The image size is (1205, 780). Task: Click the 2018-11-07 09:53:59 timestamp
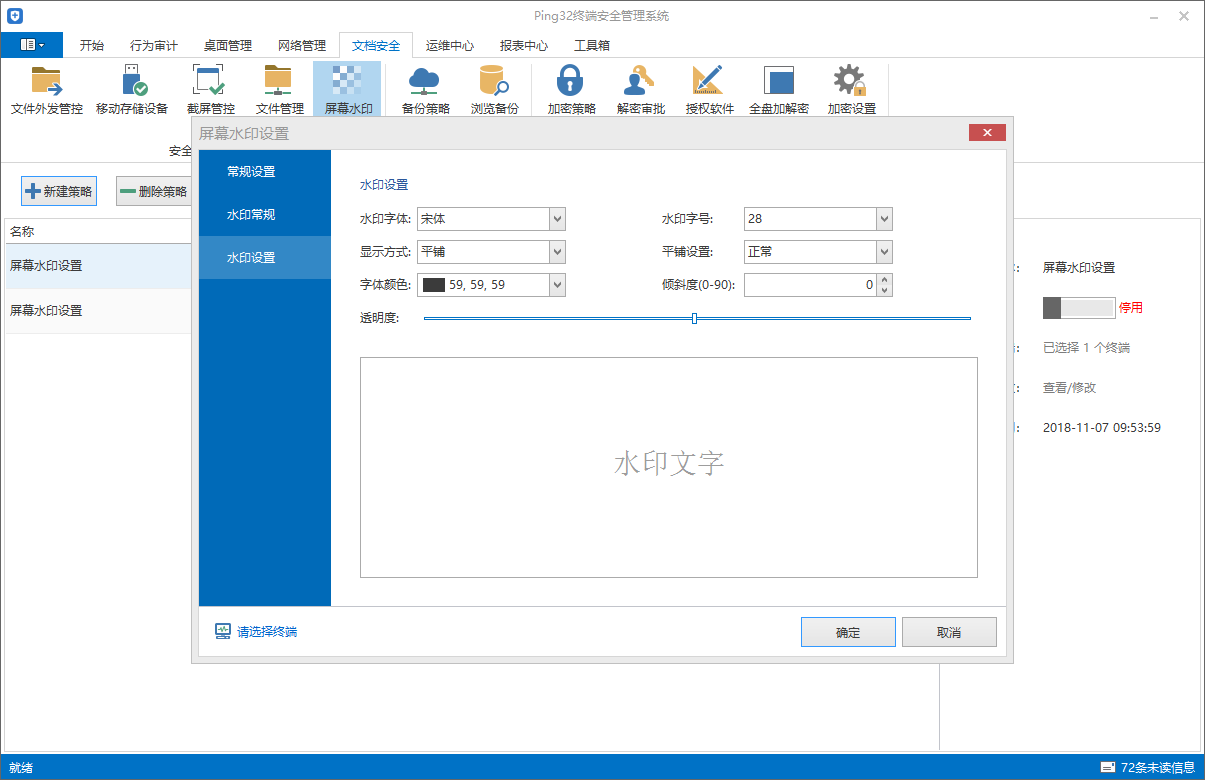click(x=1102, y=428)
